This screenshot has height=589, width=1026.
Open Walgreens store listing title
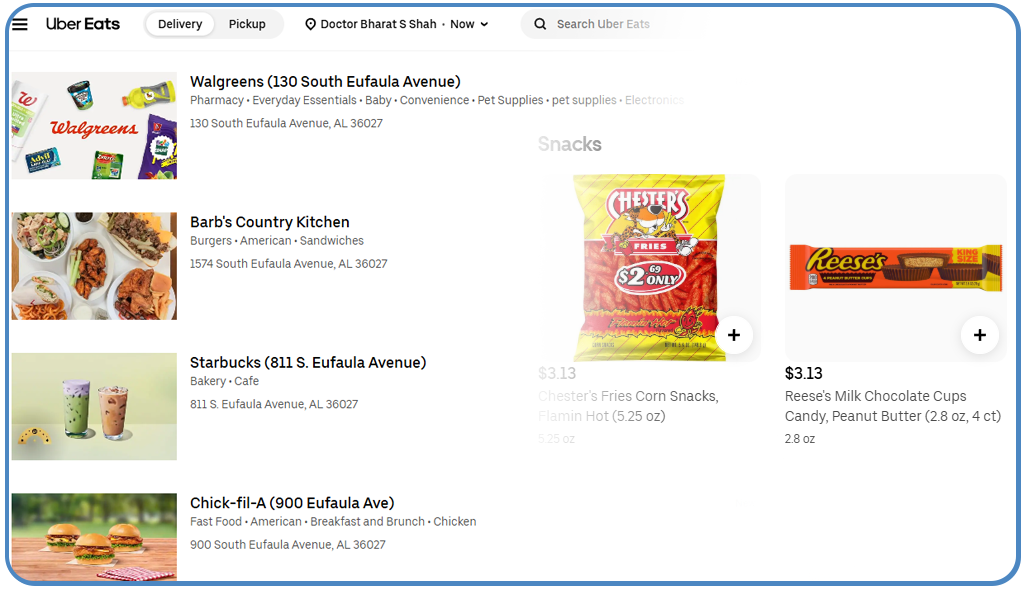pos(325,82)
